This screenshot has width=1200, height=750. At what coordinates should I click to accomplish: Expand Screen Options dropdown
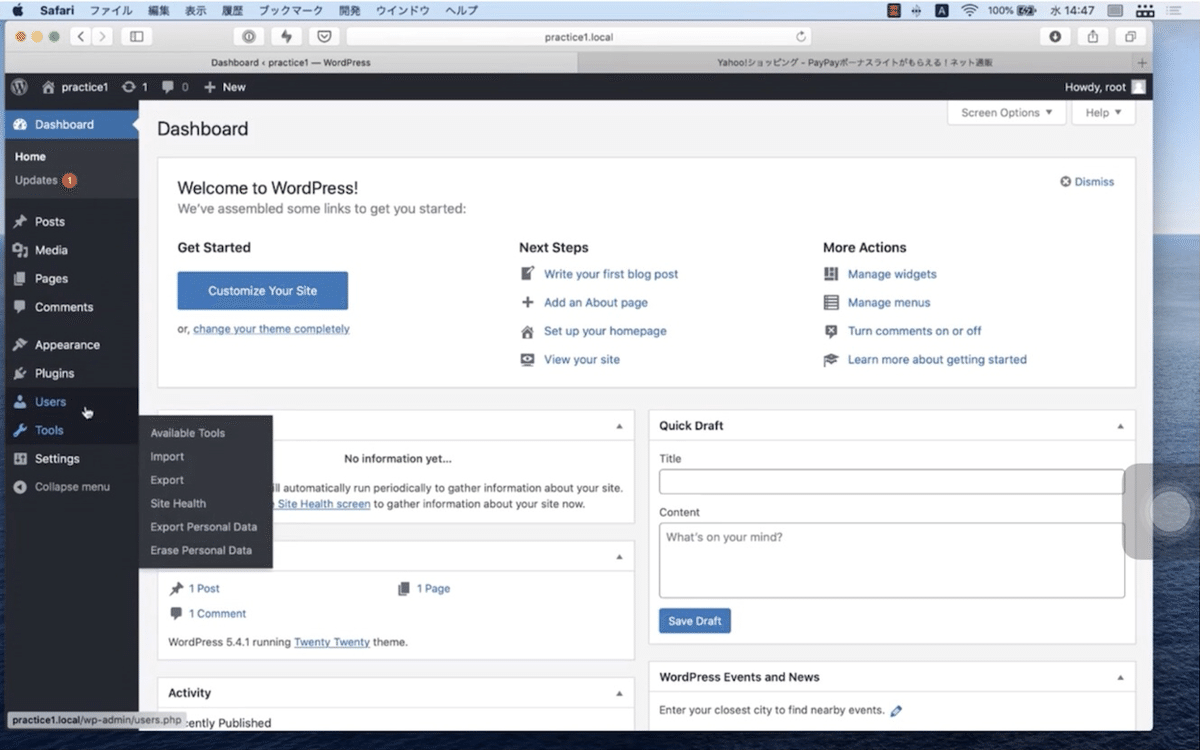(x=1006, y=113)
